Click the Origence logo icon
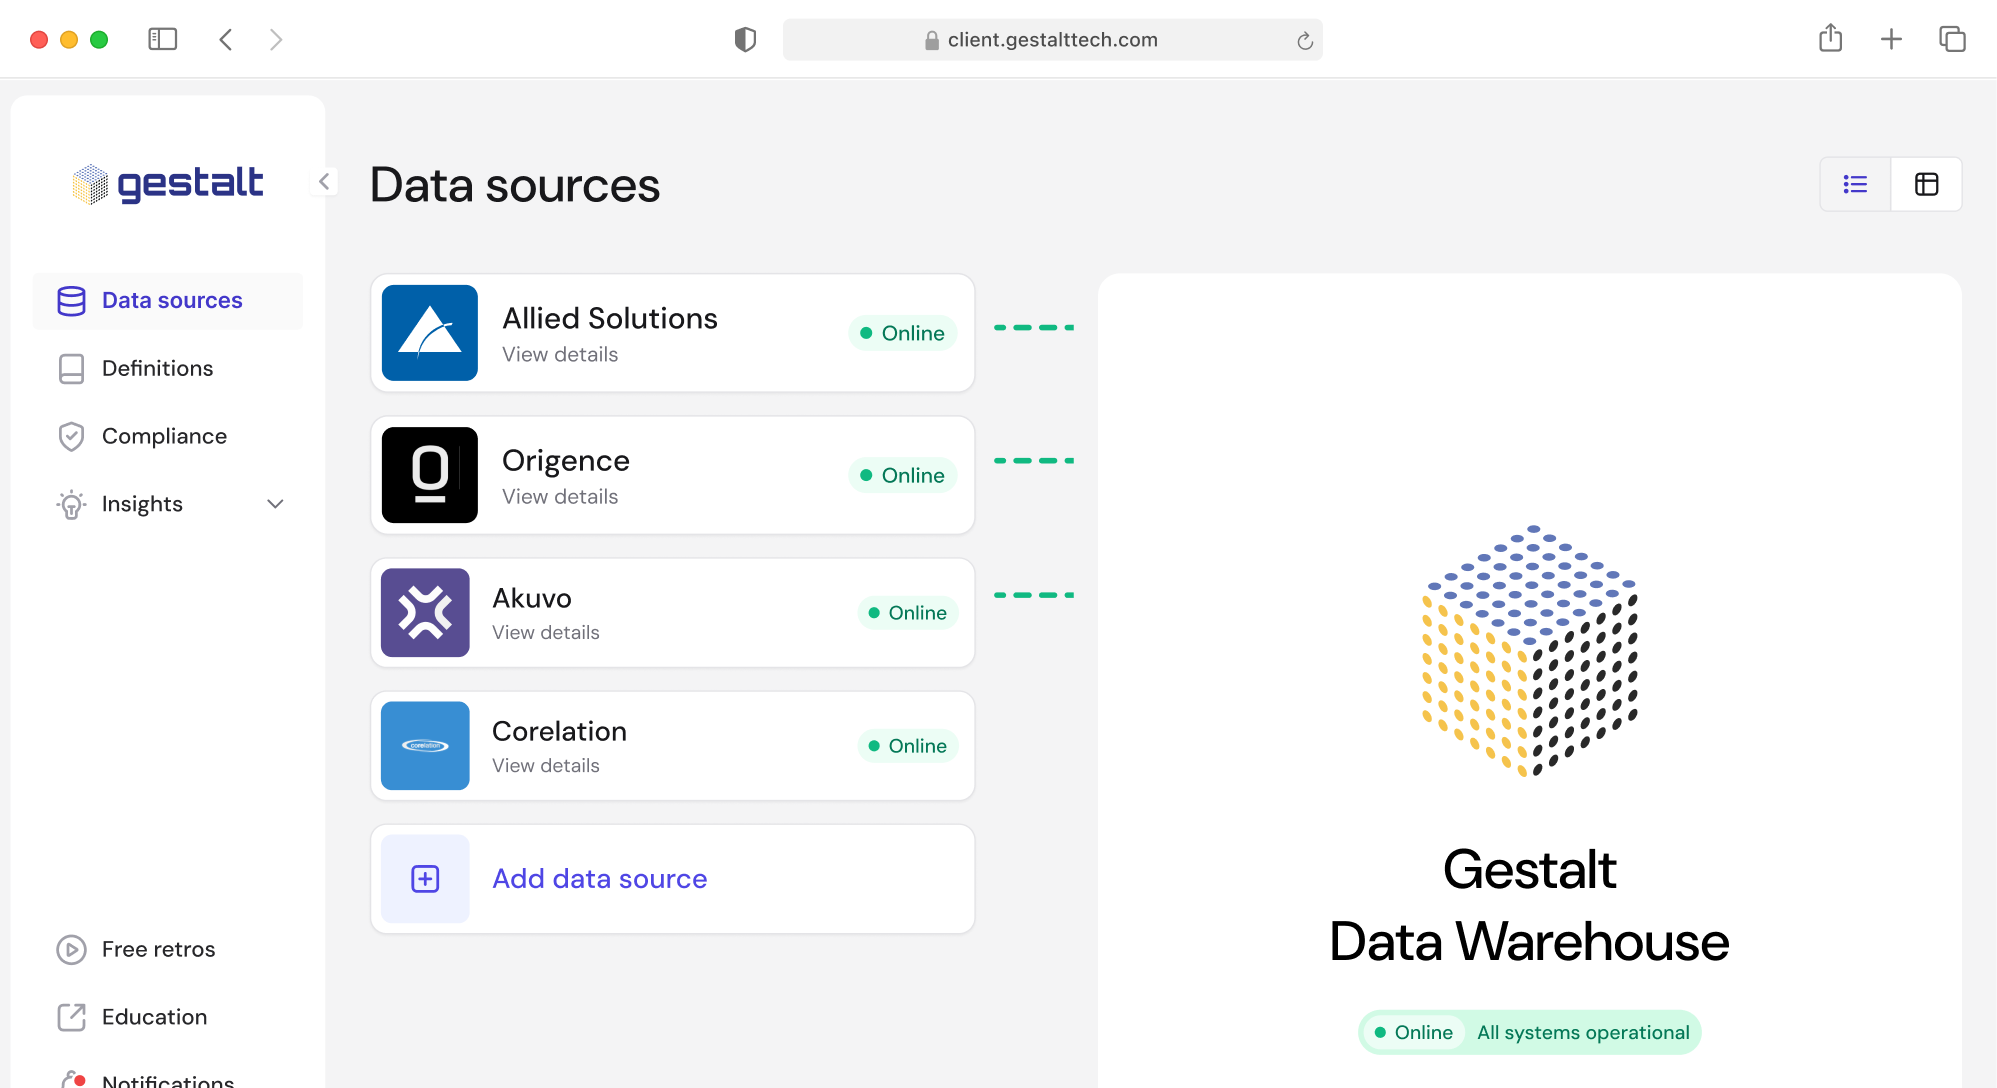1997x1088 pixels. tap(429, 475)
